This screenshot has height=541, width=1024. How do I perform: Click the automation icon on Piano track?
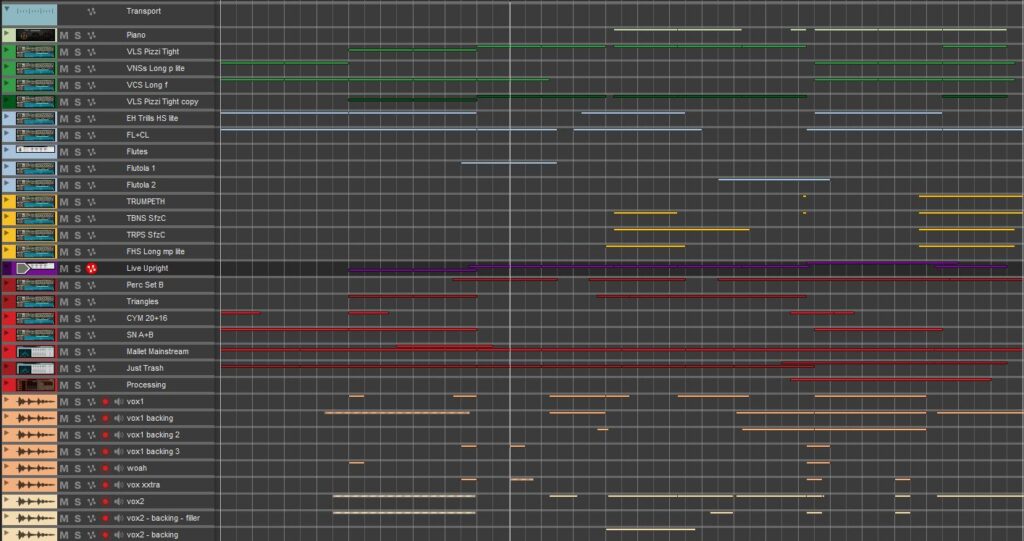click(x=91, y=35)
